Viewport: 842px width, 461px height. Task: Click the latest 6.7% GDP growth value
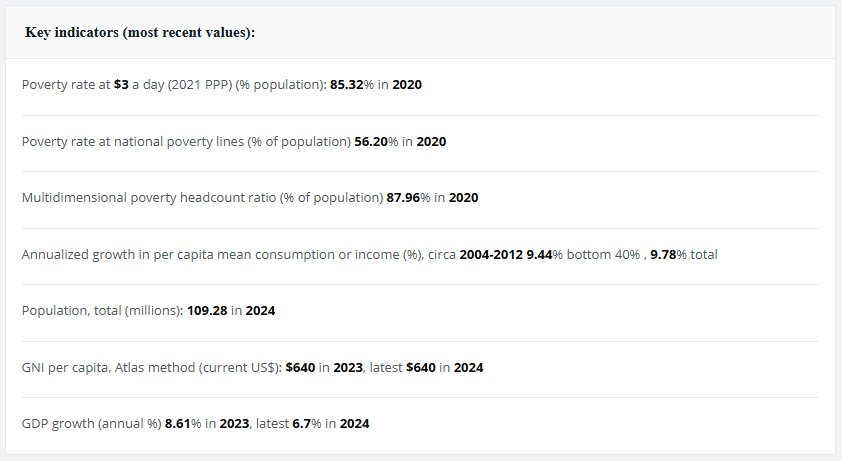(x=303, y=423)
